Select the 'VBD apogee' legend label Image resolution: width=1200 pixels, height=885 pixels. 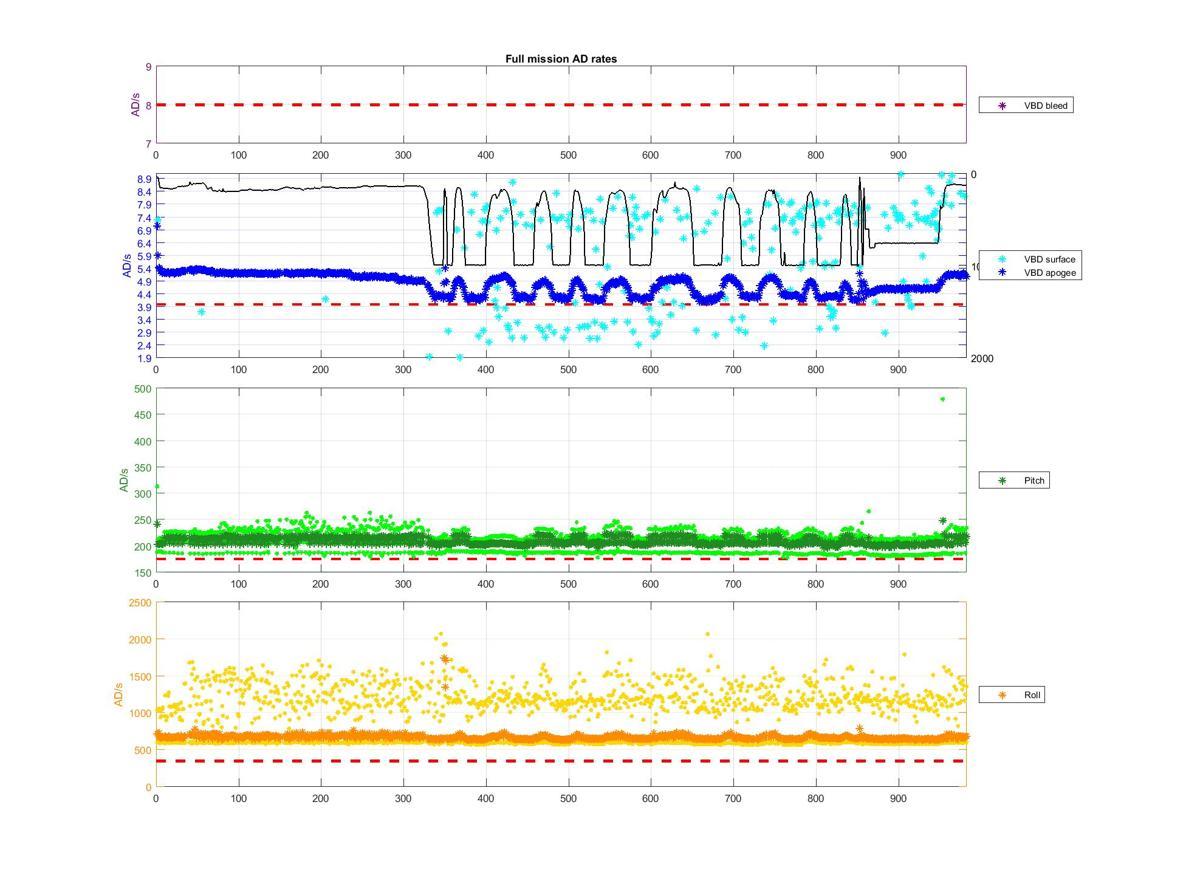point(1049,272)
